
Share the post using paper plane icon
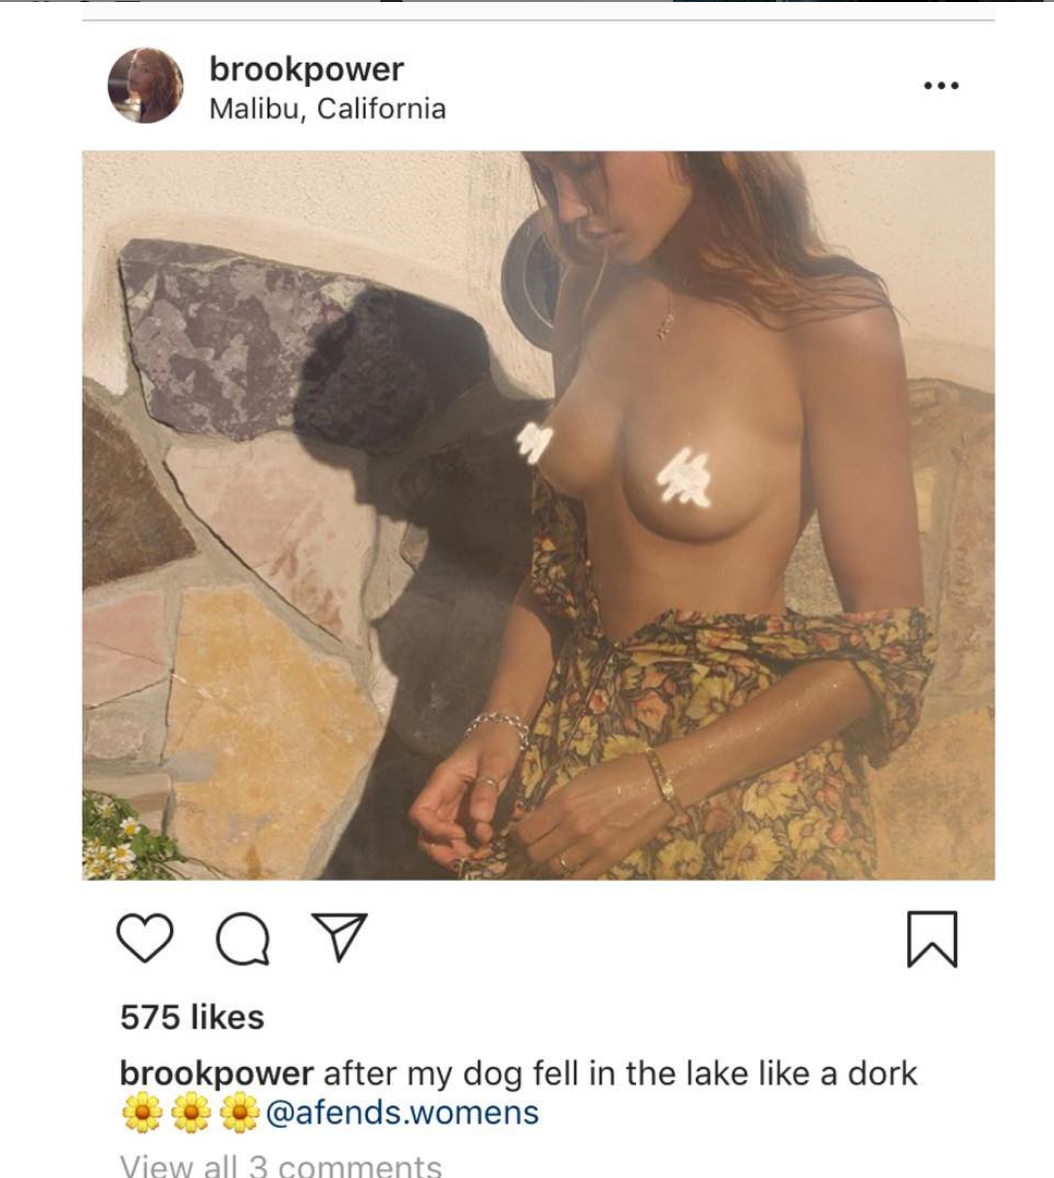pyautogui.click(x=339, y=937)
